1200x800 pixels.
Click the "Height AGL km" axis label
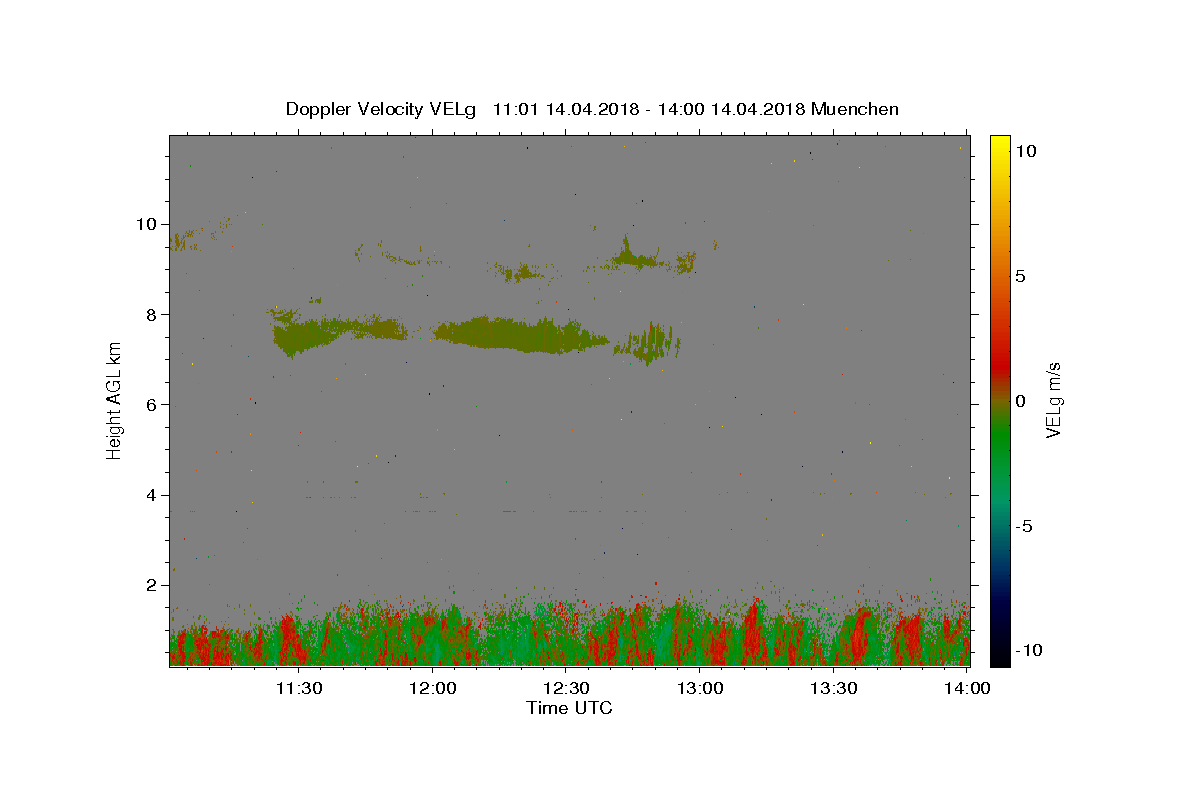115,401
